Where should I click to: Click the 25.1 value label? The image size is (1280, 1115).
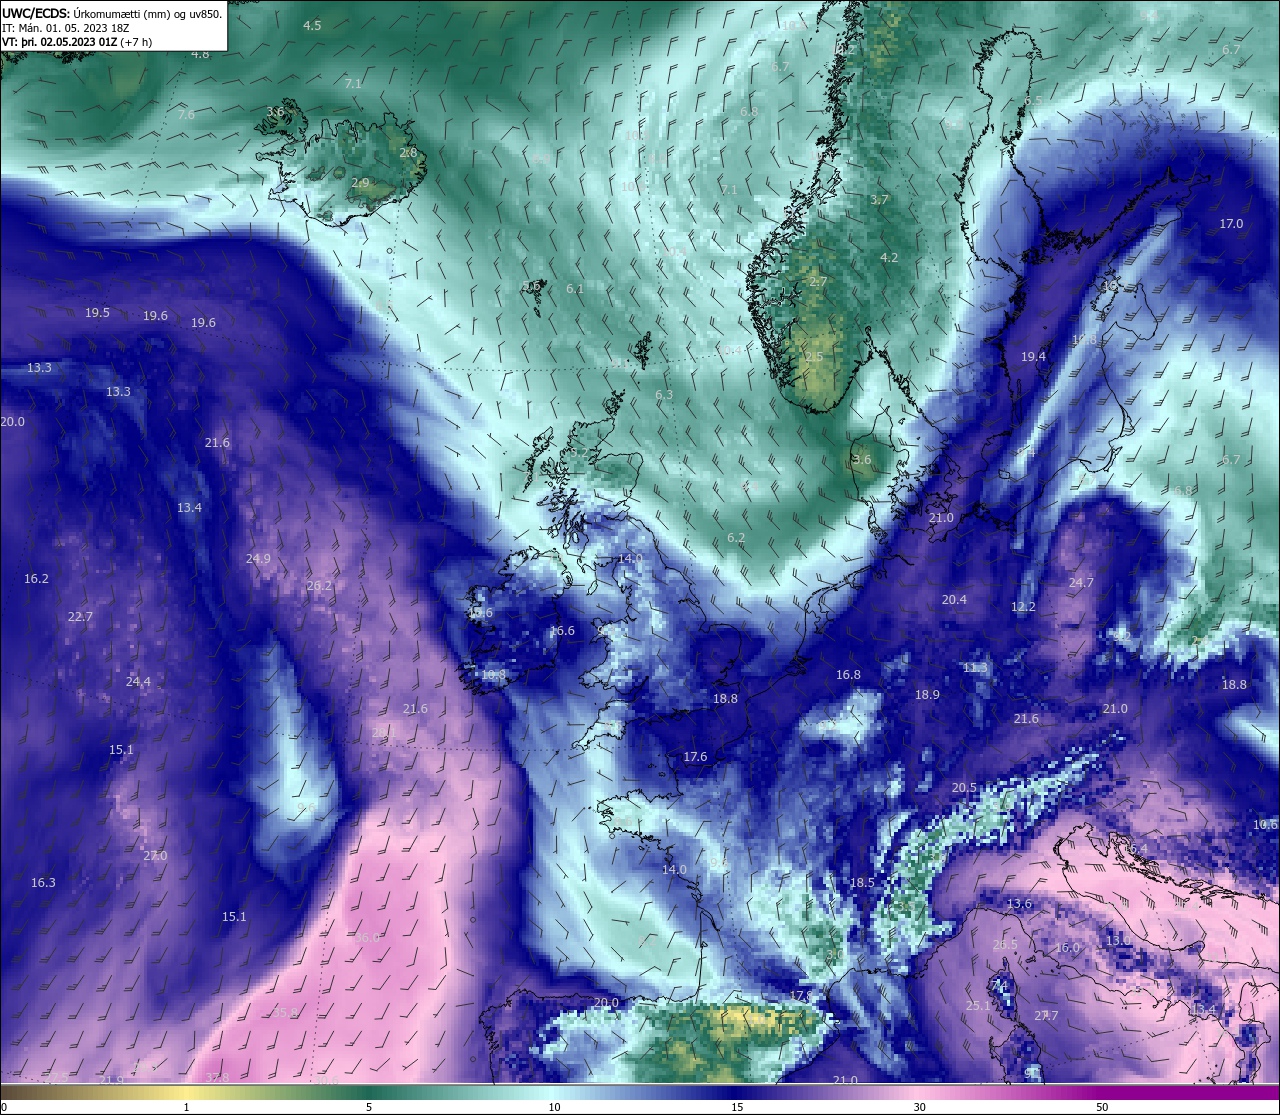[978, 1005]
